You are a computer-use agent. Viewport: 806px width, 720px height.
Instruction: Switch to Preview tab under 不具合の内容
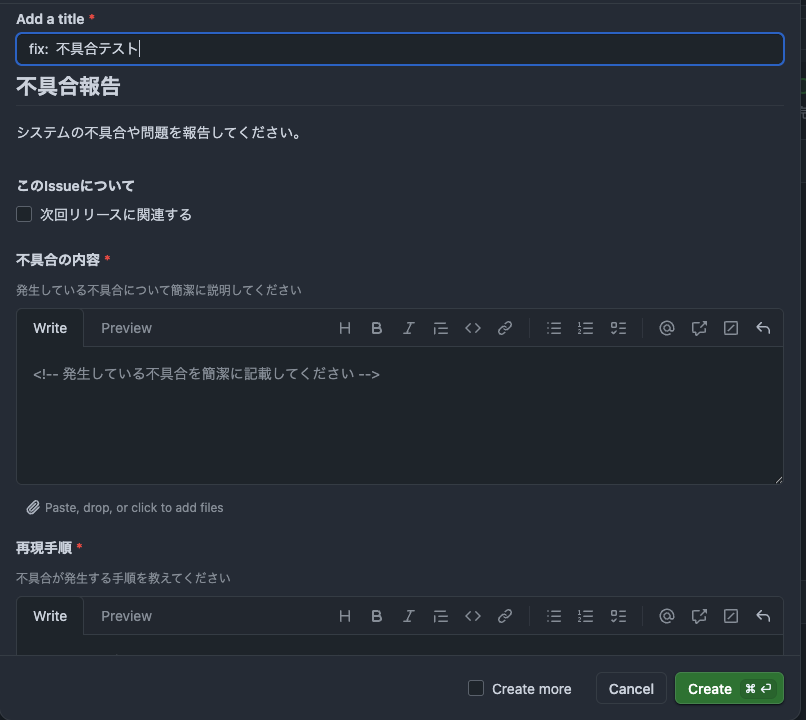tap(126, 328)
